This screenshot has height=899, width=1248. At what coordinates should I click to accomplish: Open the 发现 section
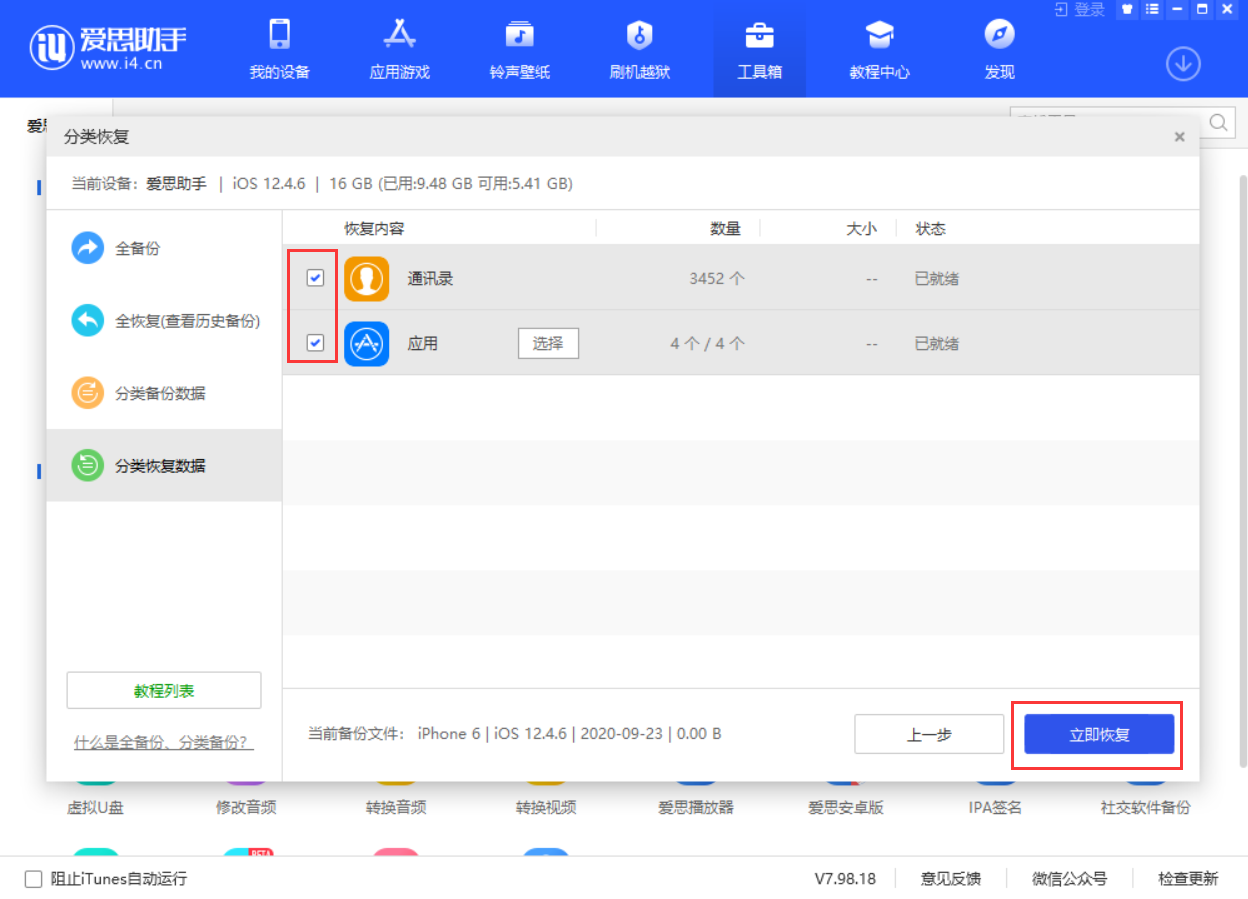(998, 48)
